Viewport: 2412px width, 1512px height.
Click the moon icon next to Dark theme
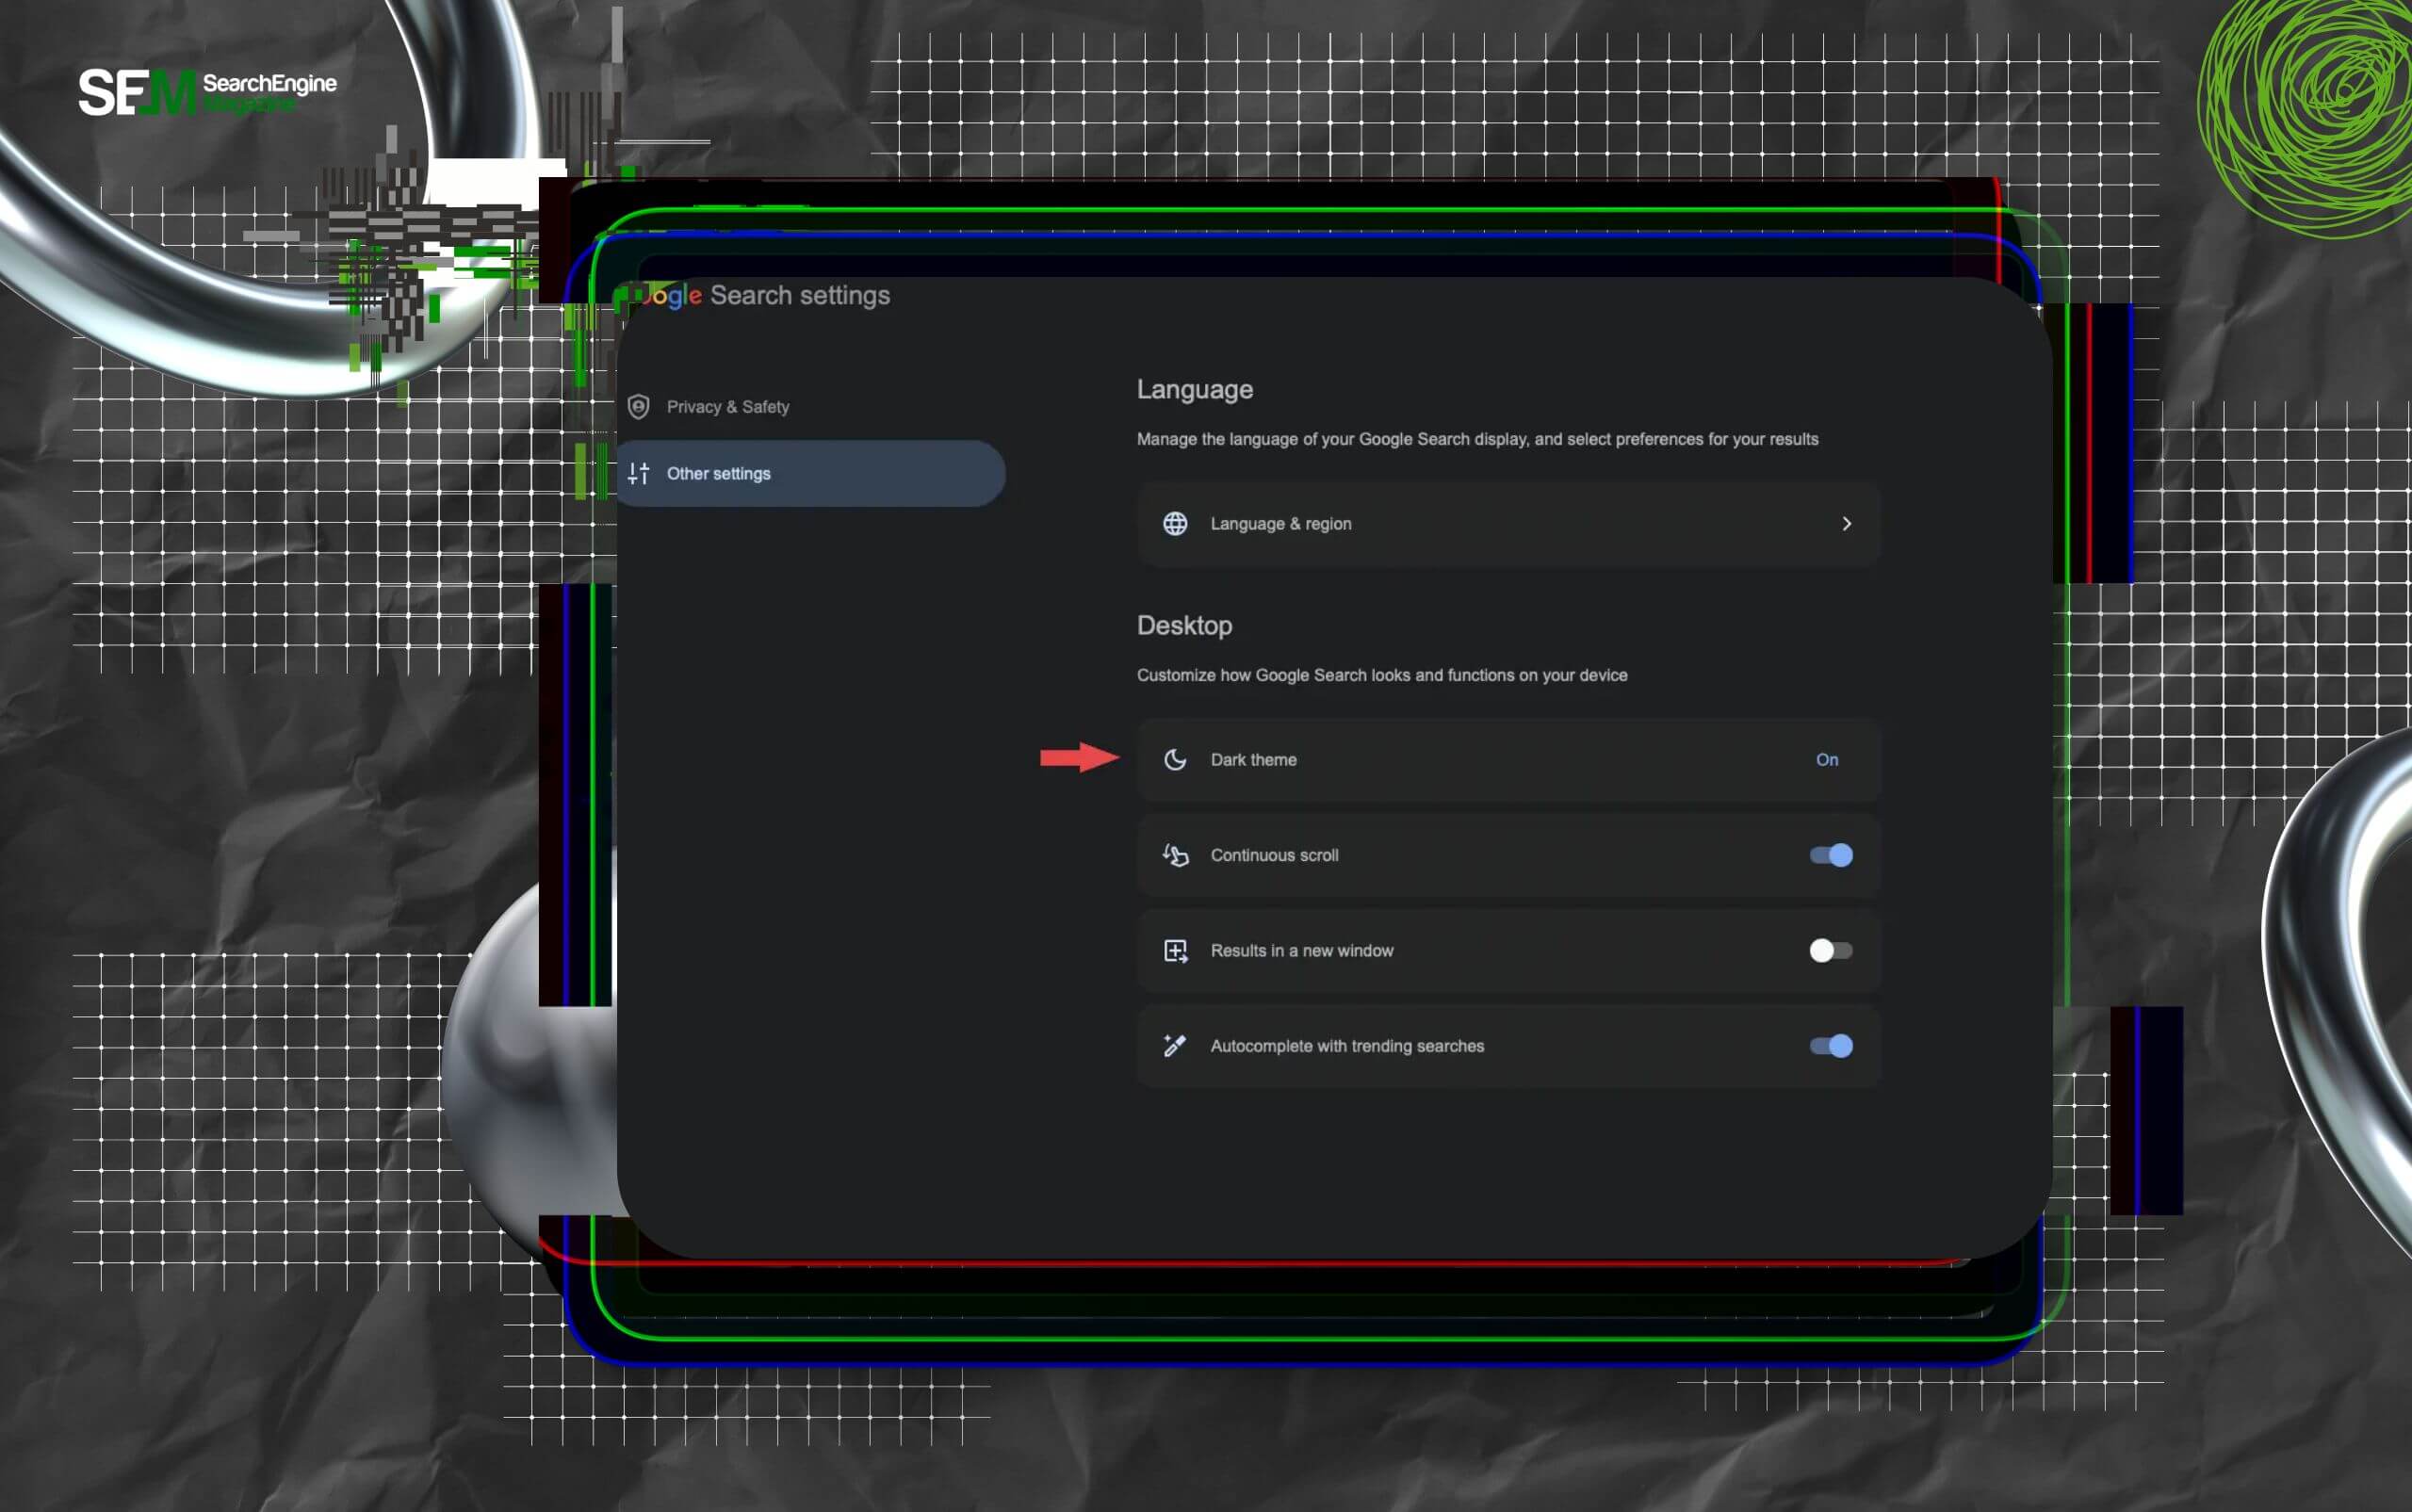point(1175,759)
